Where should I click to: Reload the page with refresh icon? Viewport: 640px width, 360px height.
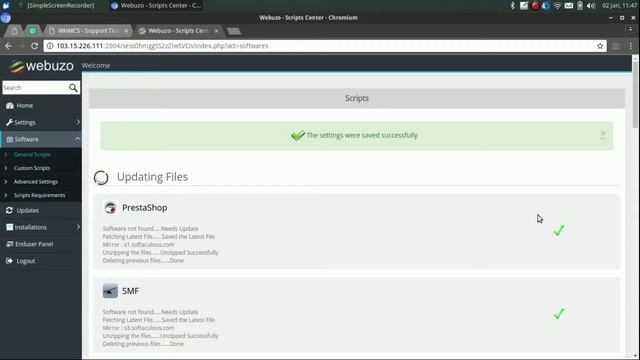tap(34, 46)
